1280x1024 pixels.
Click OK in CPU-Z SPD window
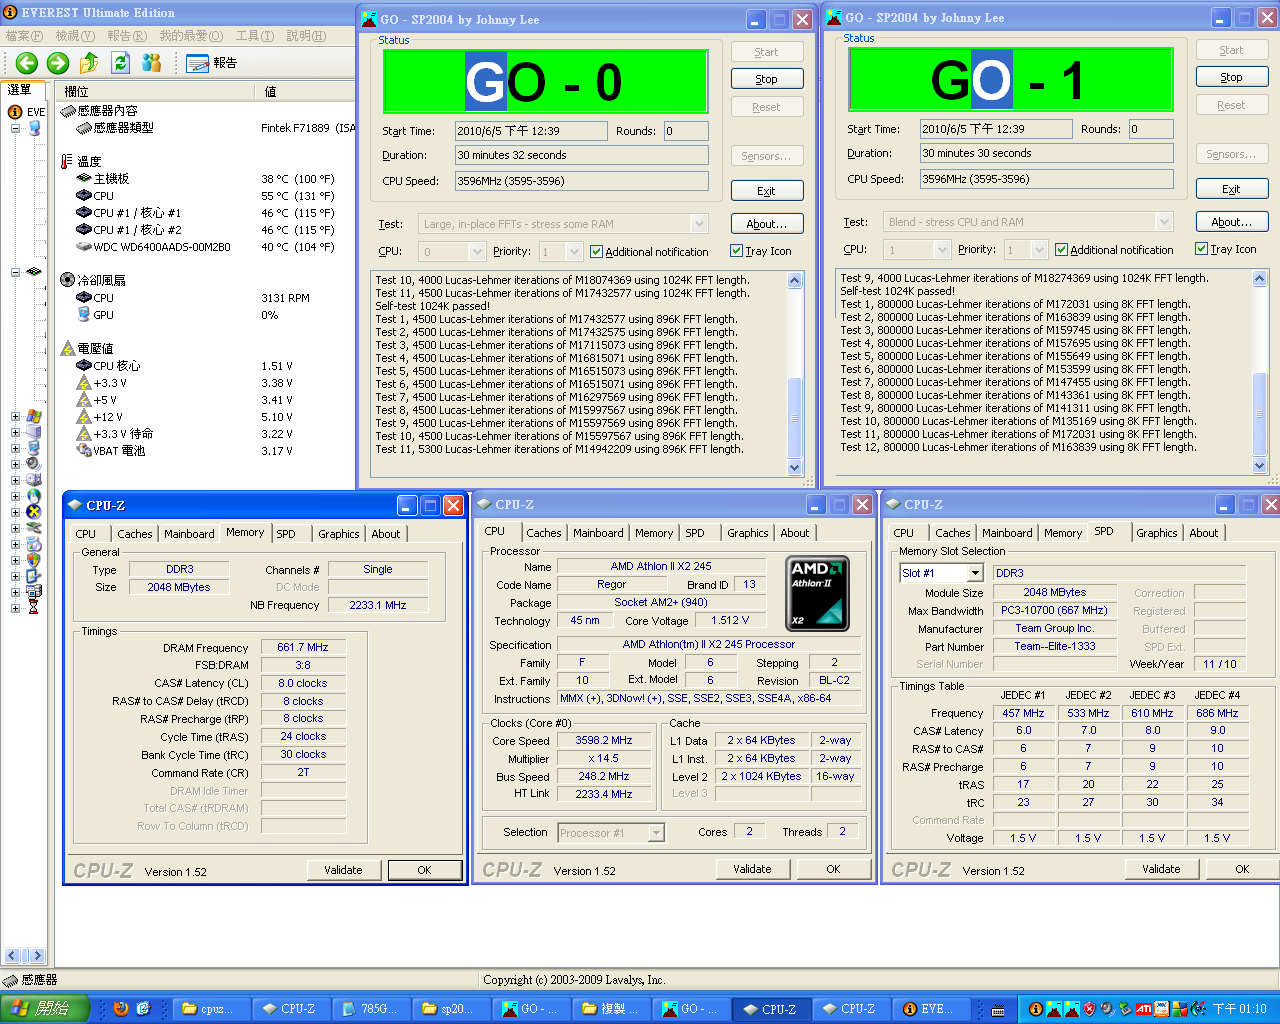(x=1242, y=869)
